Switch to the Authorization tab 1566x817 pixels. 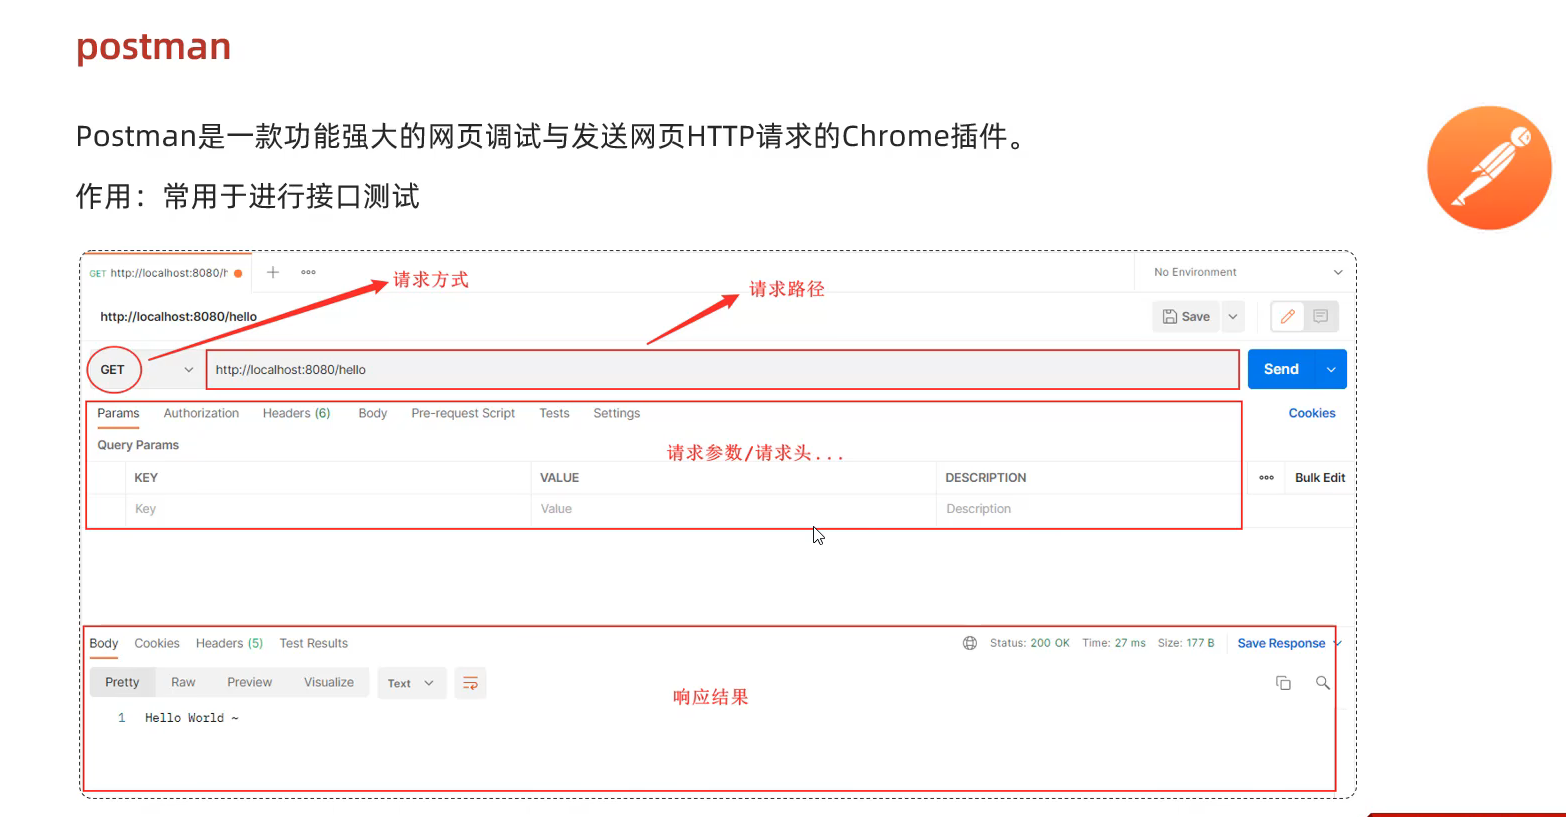[x=201, y=413]
